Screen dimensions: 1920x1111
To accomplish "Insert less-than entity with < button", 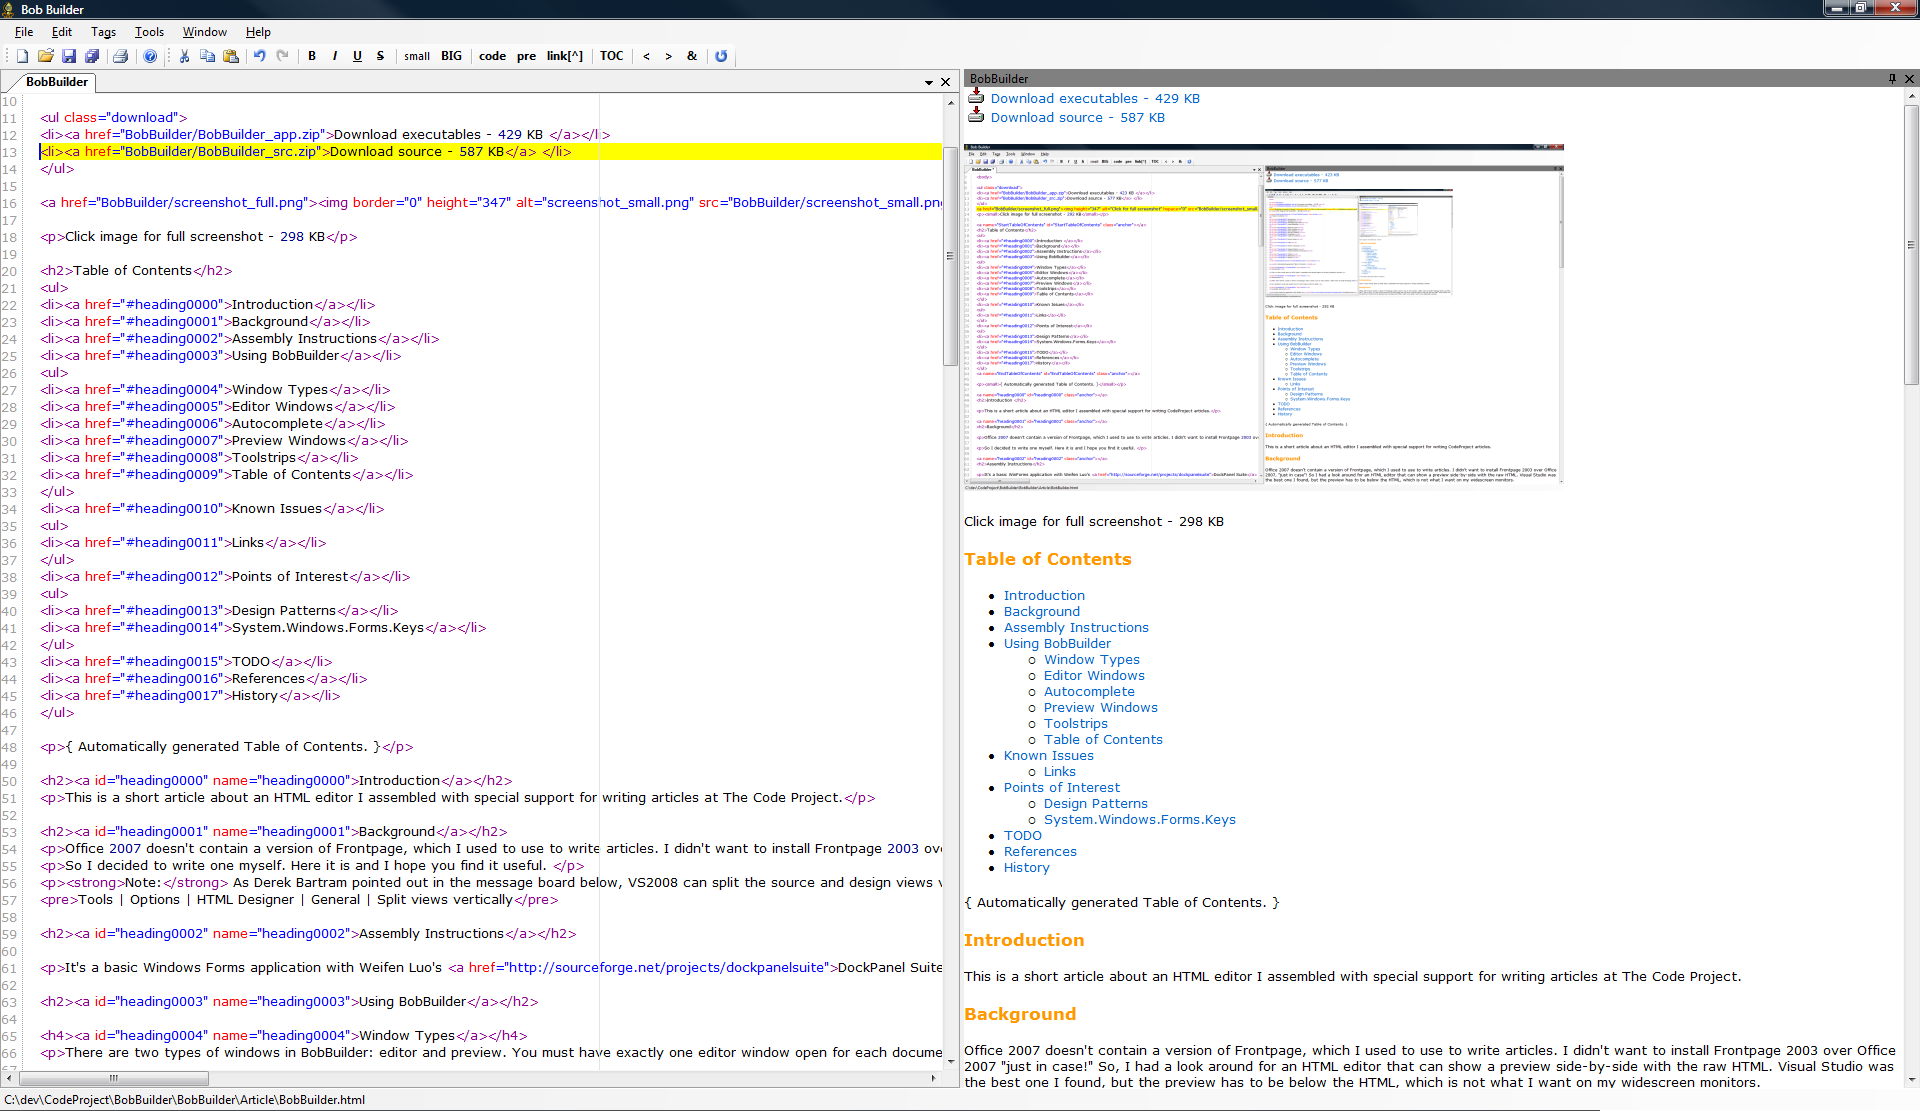I will [646, 56].
